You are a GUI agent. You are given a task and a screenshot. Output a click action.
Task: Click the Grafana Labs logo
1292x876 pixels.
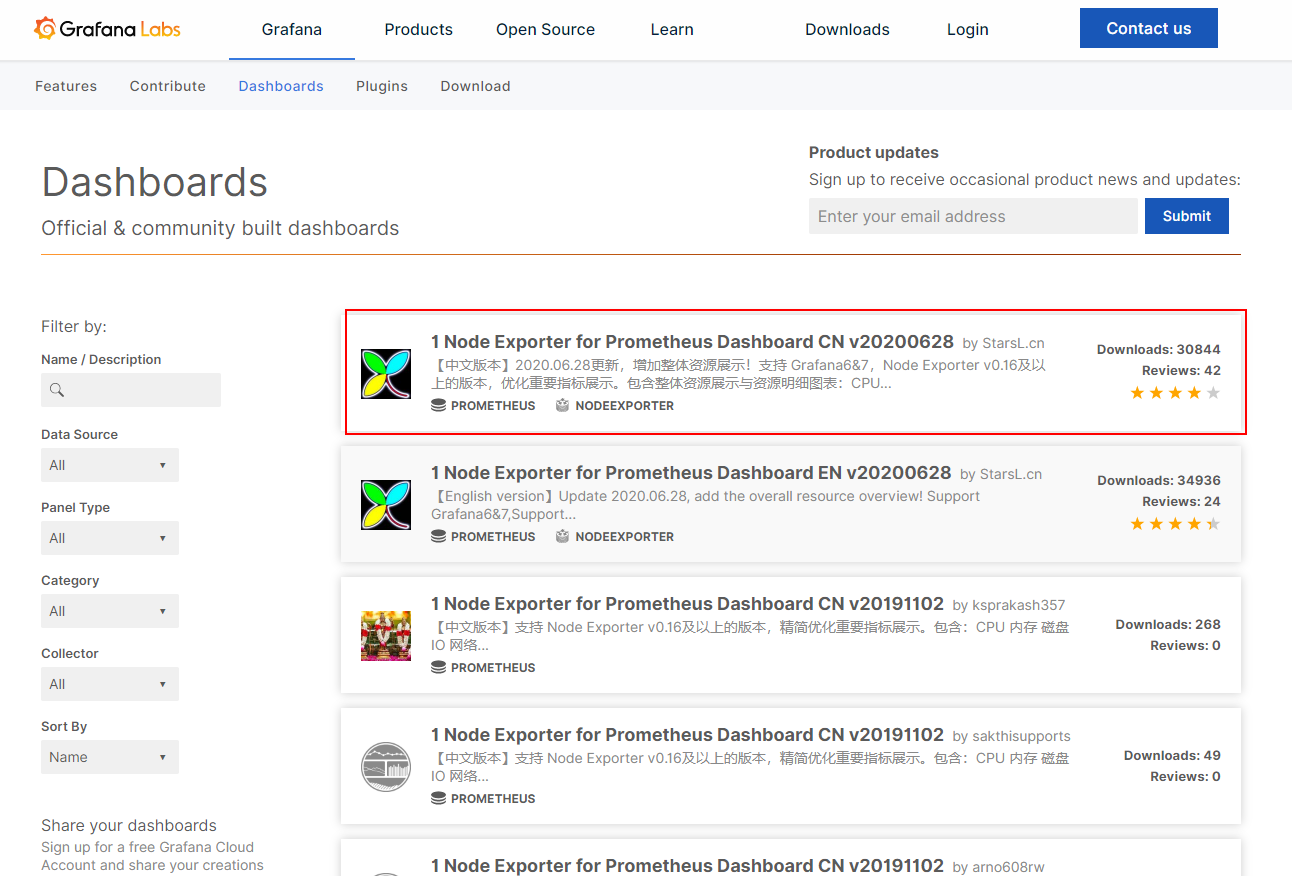click(x=107, y=28)
